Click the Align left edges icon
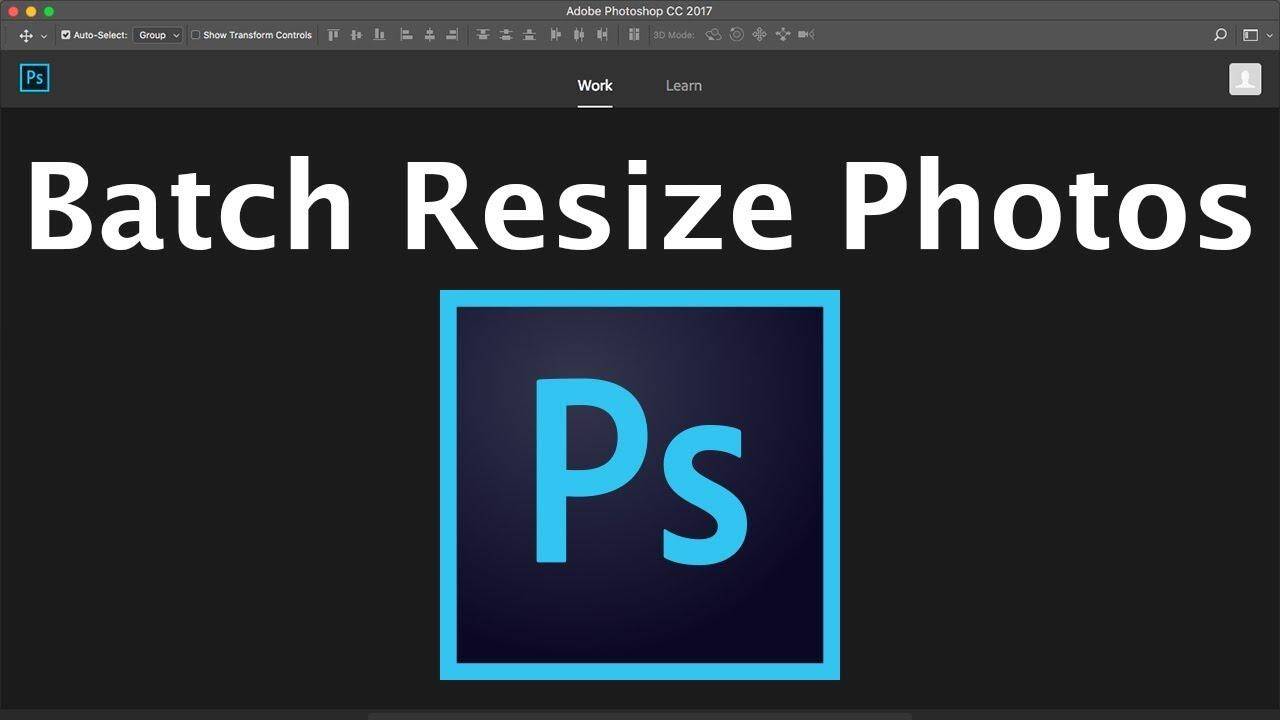Viewport: 1280px width, 720px height. [406, 34]
